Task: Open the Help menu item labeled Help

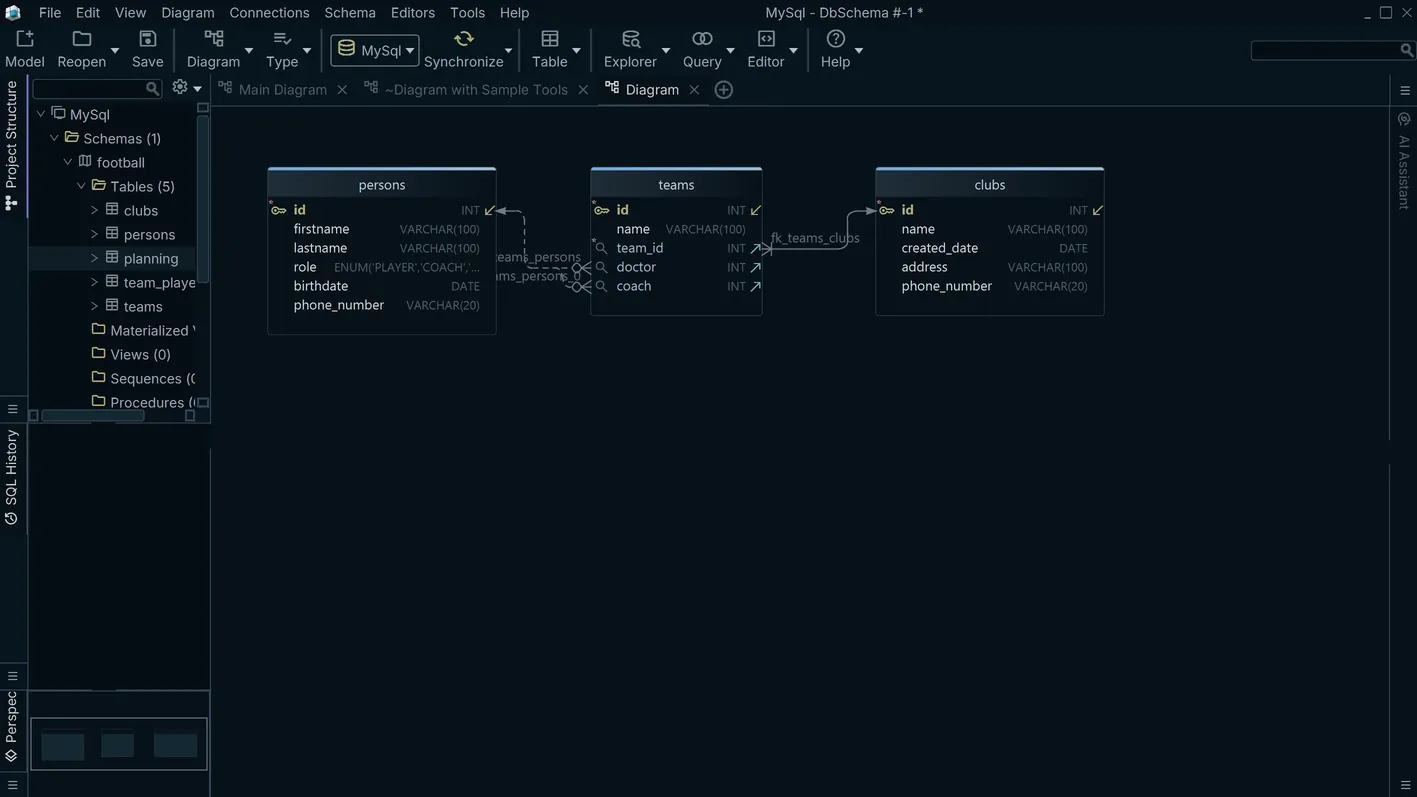Action: [x=515, y=12]
